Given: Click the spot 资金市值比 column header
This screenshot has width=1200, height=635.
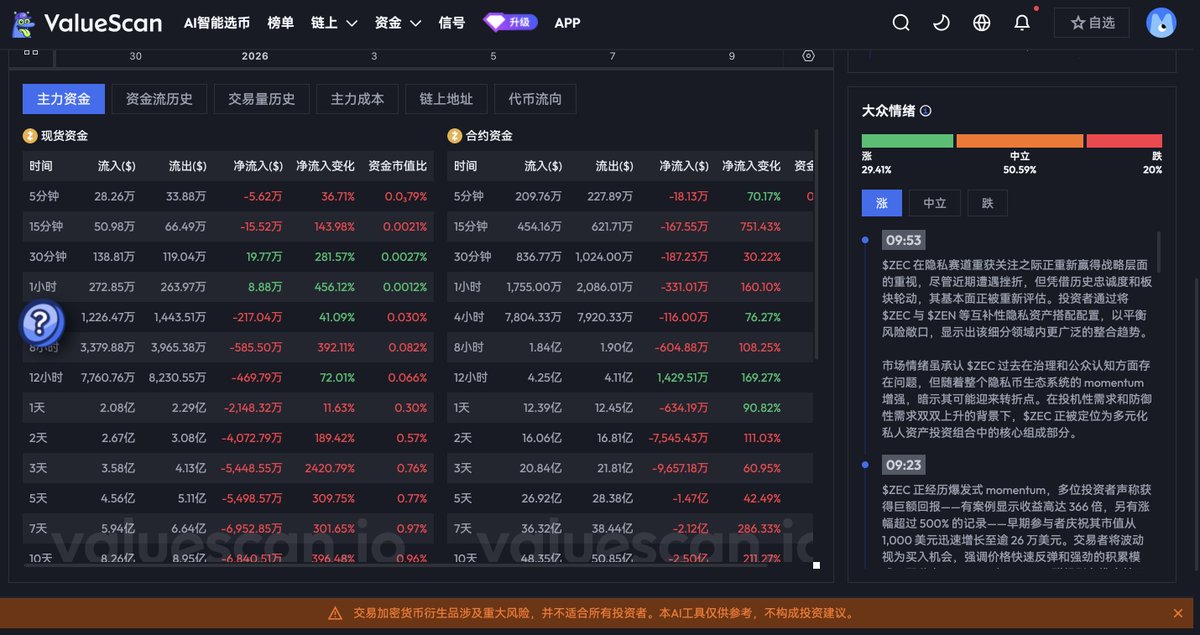Looking at the screenshot, I should point(397,166).
